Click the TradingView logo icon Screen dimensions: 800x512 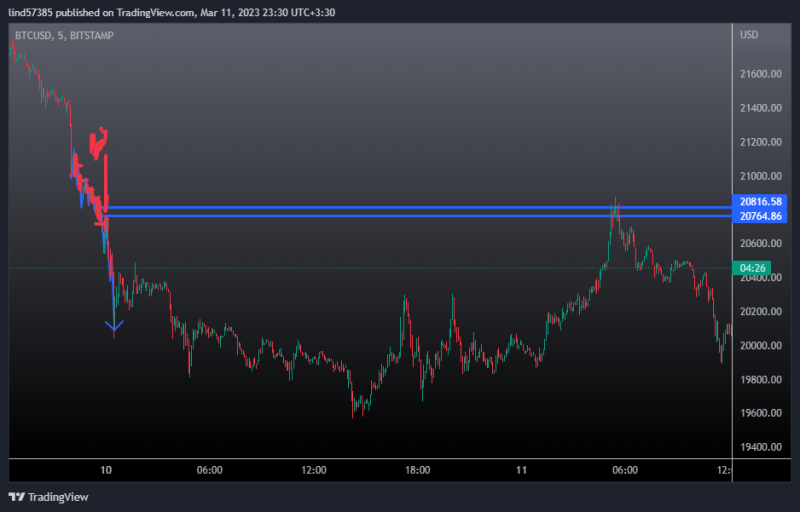(17, 497)
